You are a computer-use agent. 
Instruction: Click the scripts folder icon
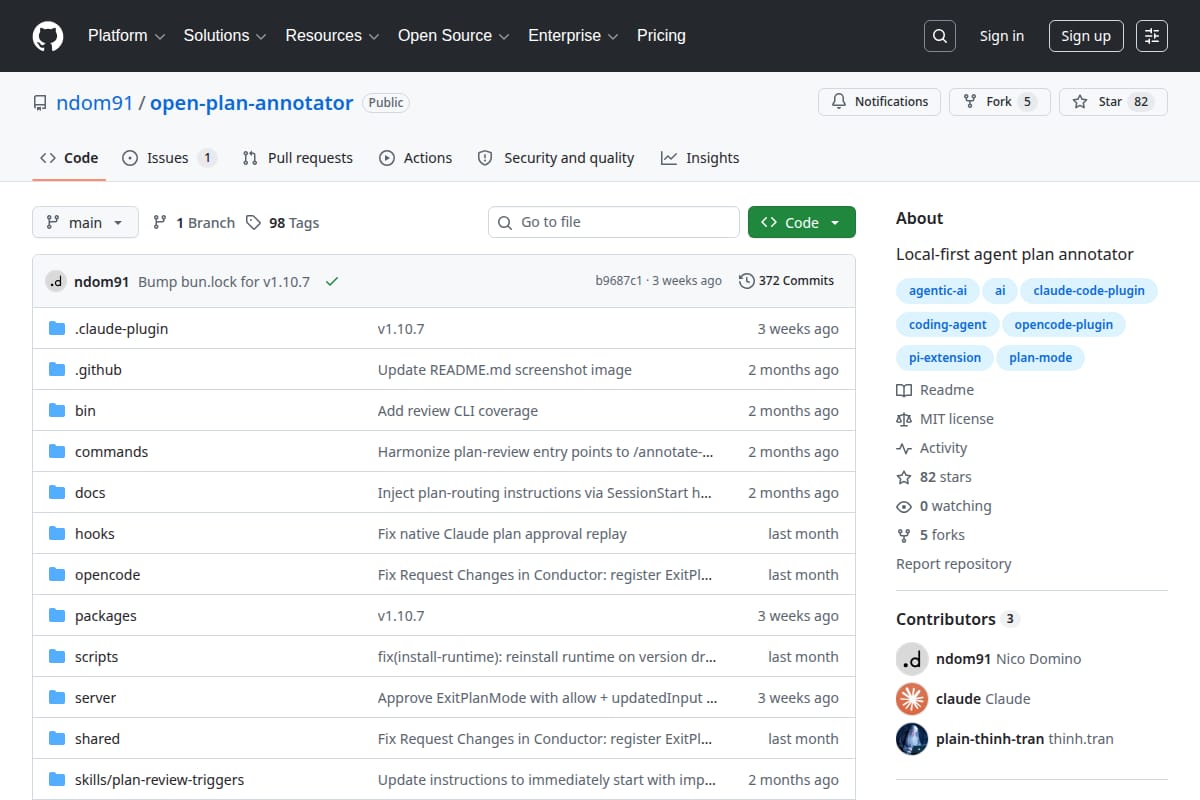coord(57,657)
